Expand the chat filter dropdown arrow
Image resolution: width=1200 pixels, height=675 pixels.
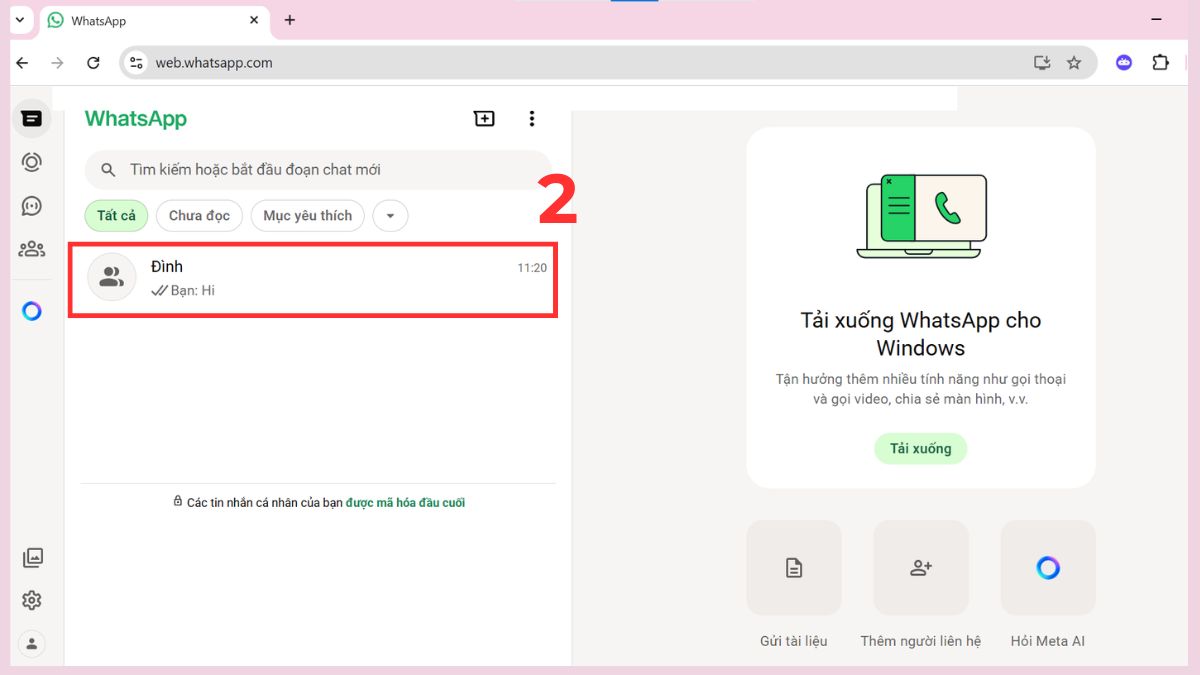(390, 215)
